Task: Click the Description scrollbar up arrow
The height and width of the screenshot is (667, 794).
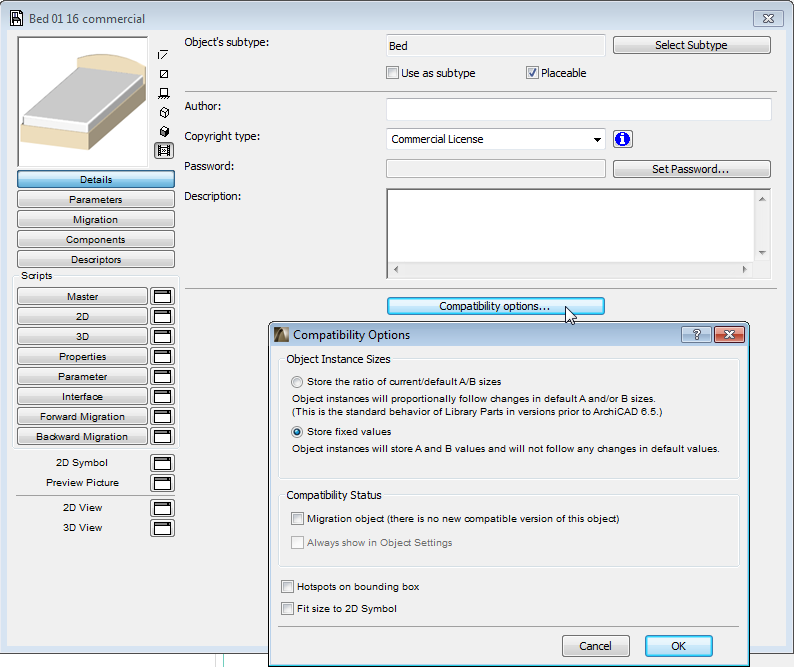Action: [x=762, y=199]
